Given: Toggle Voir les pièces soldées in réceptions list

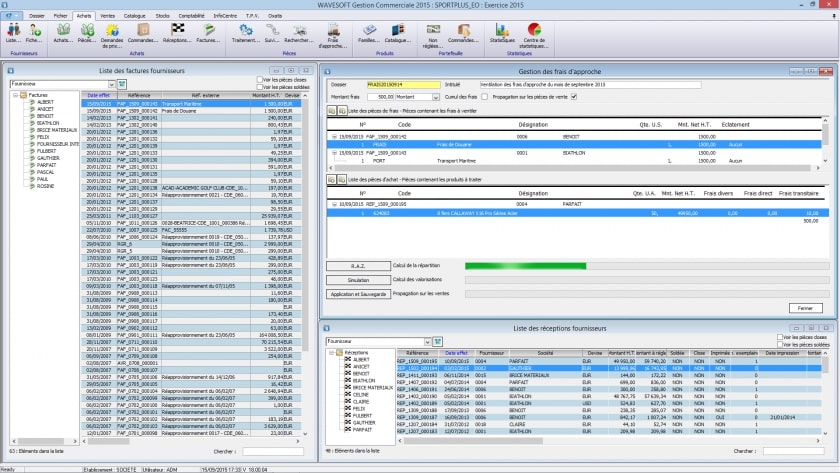Looking at the screenshot, I should click(x=780, y=344).
